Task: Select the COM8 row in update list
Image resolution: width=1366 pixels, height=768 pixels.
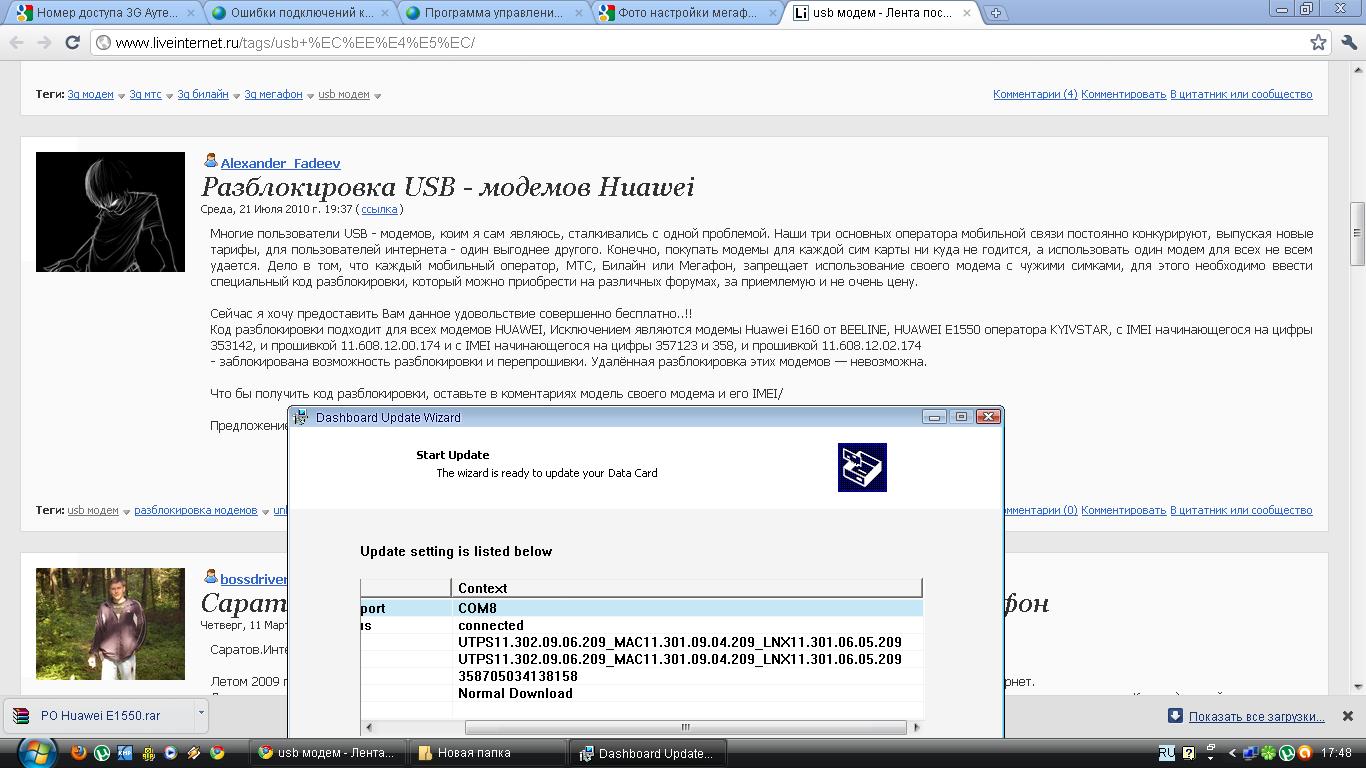Action: tap(641, 608)
